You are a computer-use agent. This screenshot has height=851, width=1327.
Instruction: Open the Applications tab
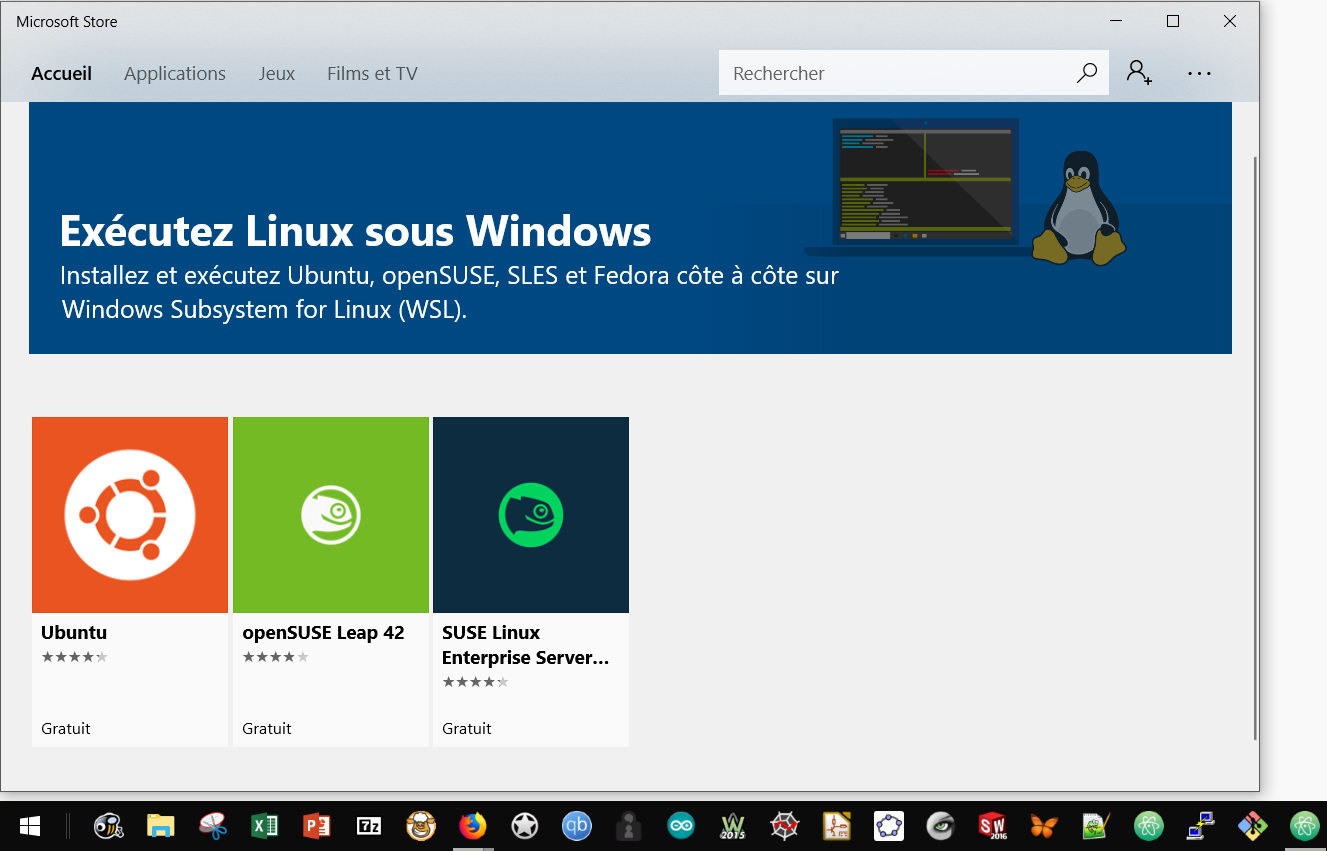point(175,73)
